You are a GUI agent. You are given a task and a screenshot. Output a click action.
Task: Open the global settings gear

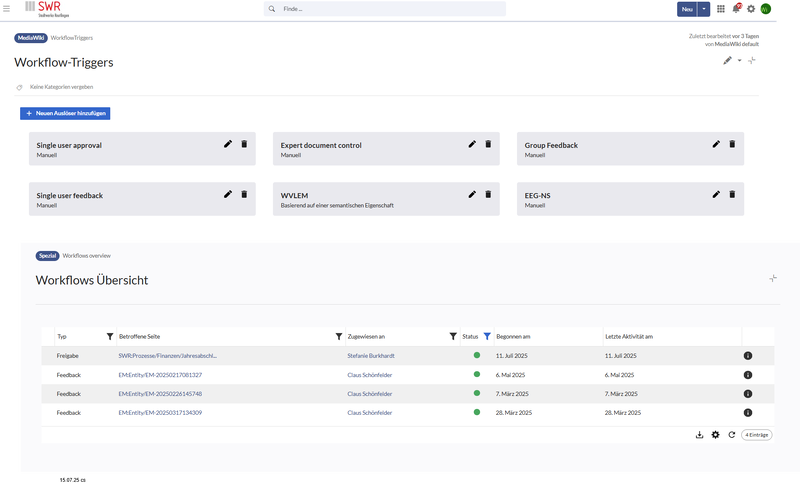click(x=751, y=9)
